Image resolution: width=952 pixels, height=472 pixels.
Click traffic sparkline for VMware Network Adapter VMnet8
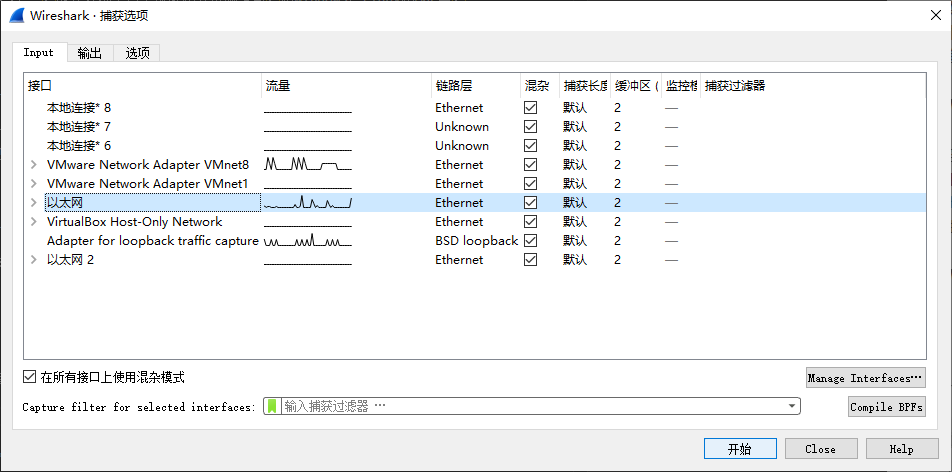point(308,165)
